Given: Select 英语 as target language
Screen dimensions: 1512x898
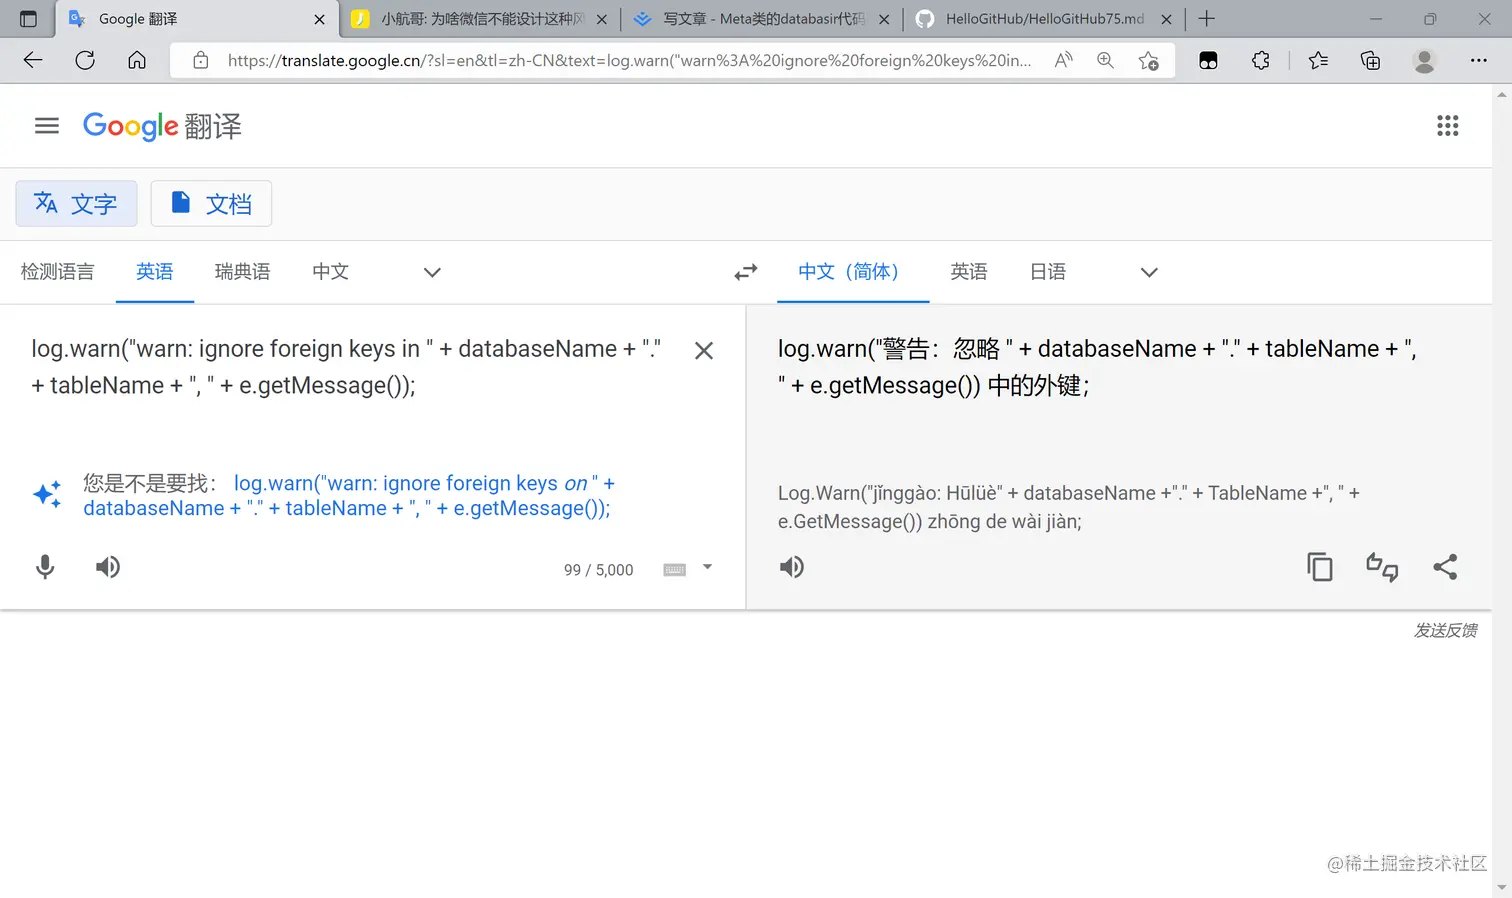Looking at the screenshot, I should click(969, 272).
